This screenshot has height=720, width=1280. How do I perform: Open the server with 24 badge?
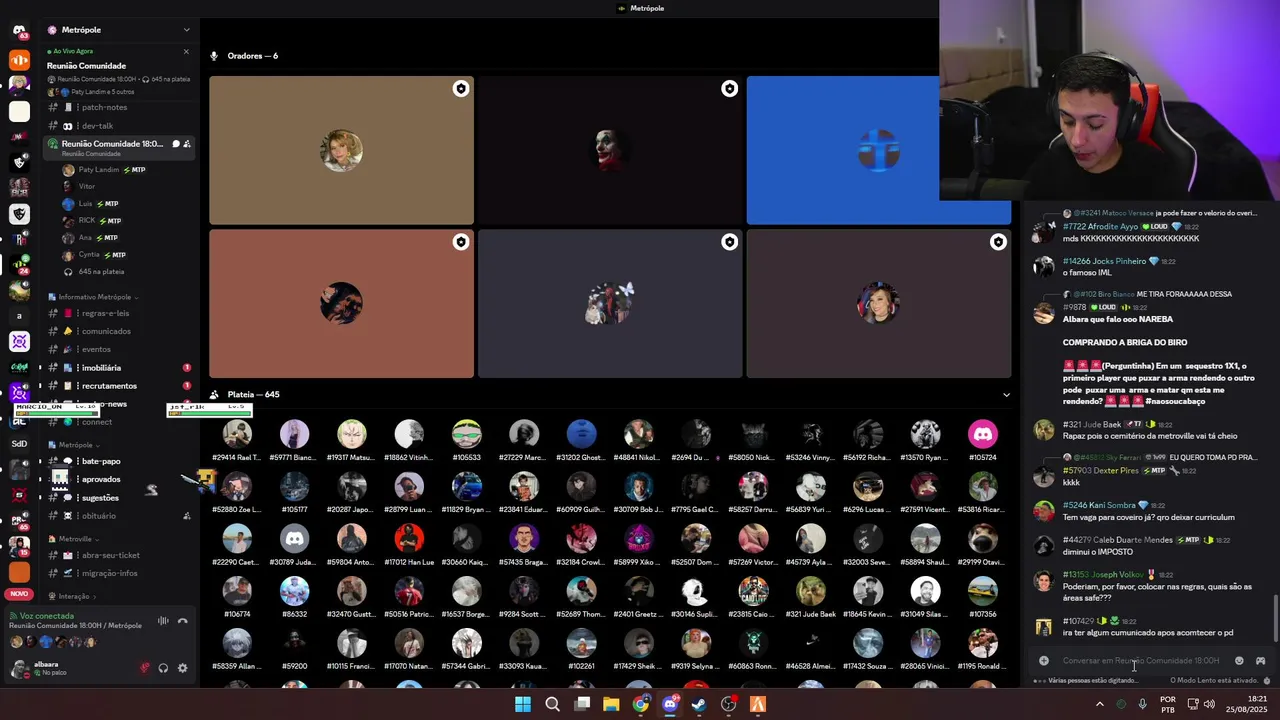19,265
